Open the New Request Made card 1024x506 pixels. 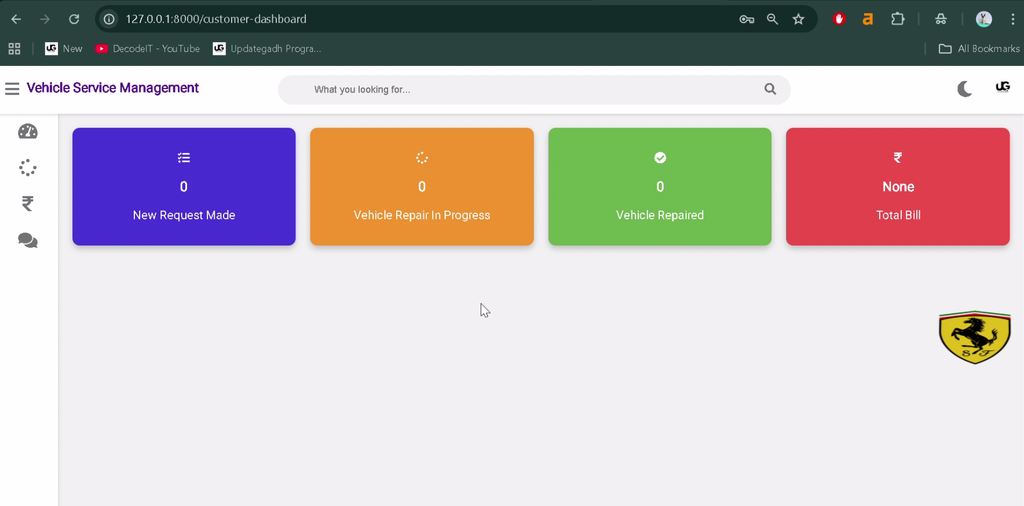pos(184,187)
